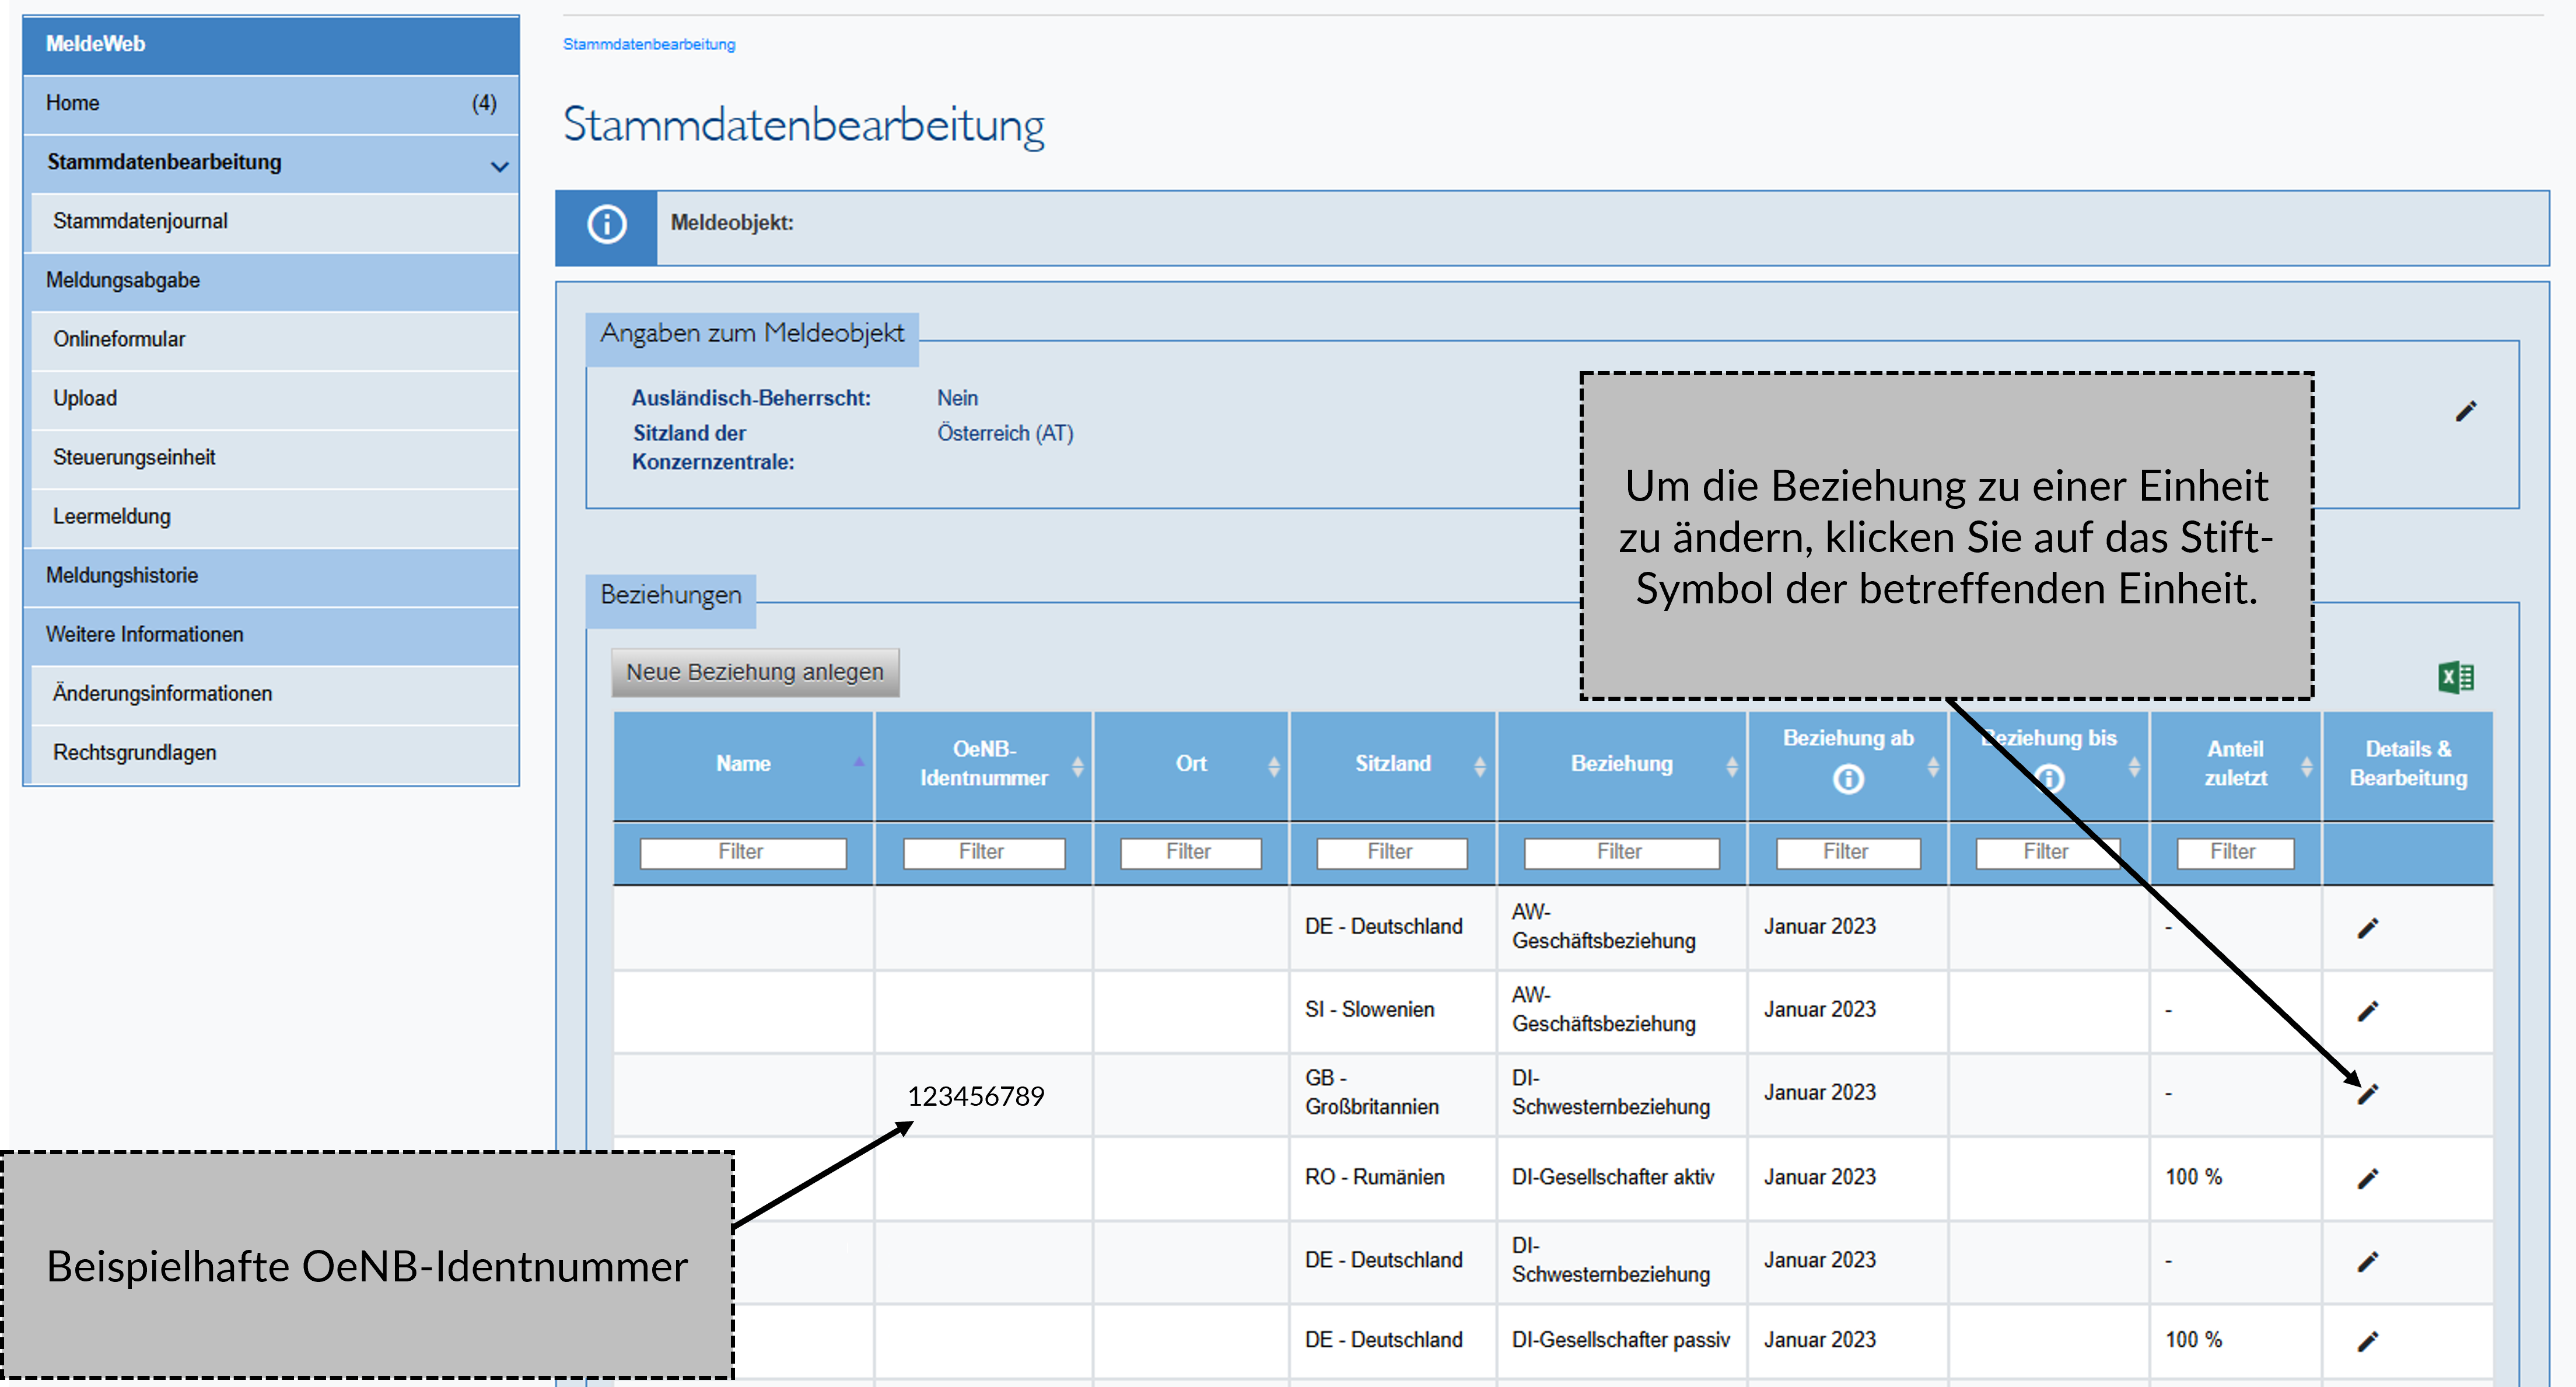Viewport: 2576px width, 1387px height.
Task: Collapse the Stammdatenbearbeitung sidebar section
Action: click(x=499, y=166)
